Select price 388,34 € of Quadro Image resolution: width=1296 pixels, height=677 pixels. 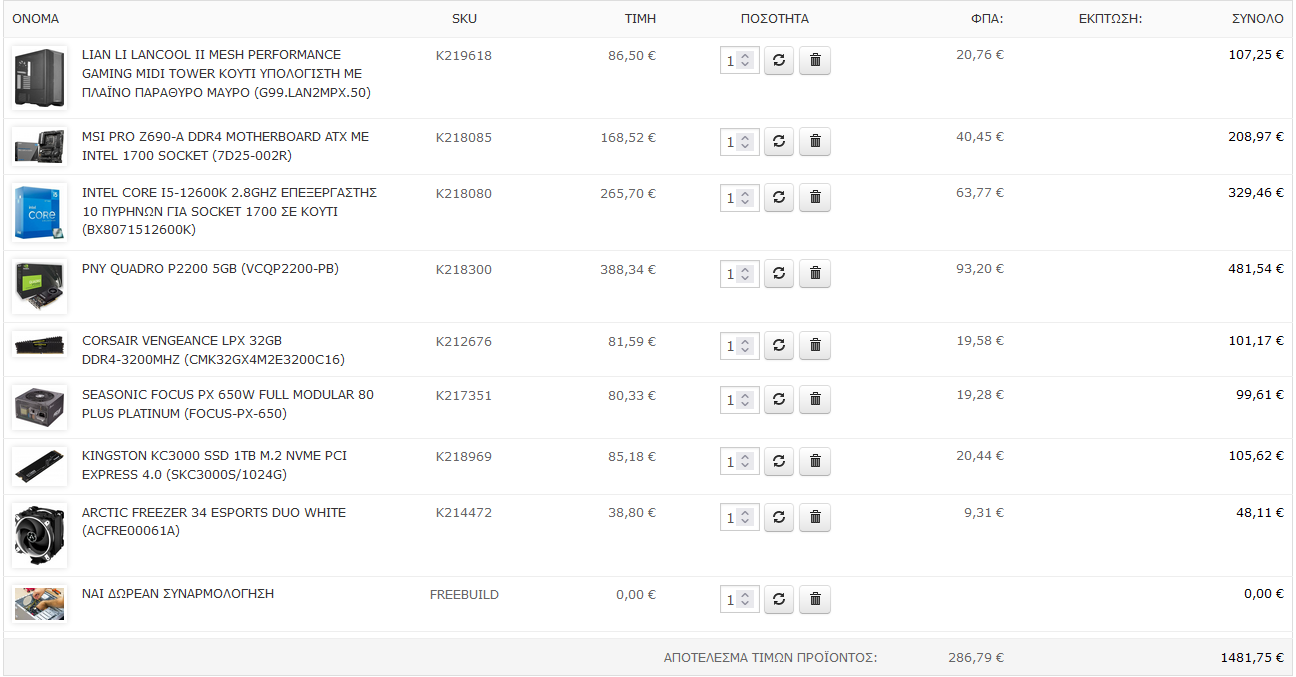point(628,270)
